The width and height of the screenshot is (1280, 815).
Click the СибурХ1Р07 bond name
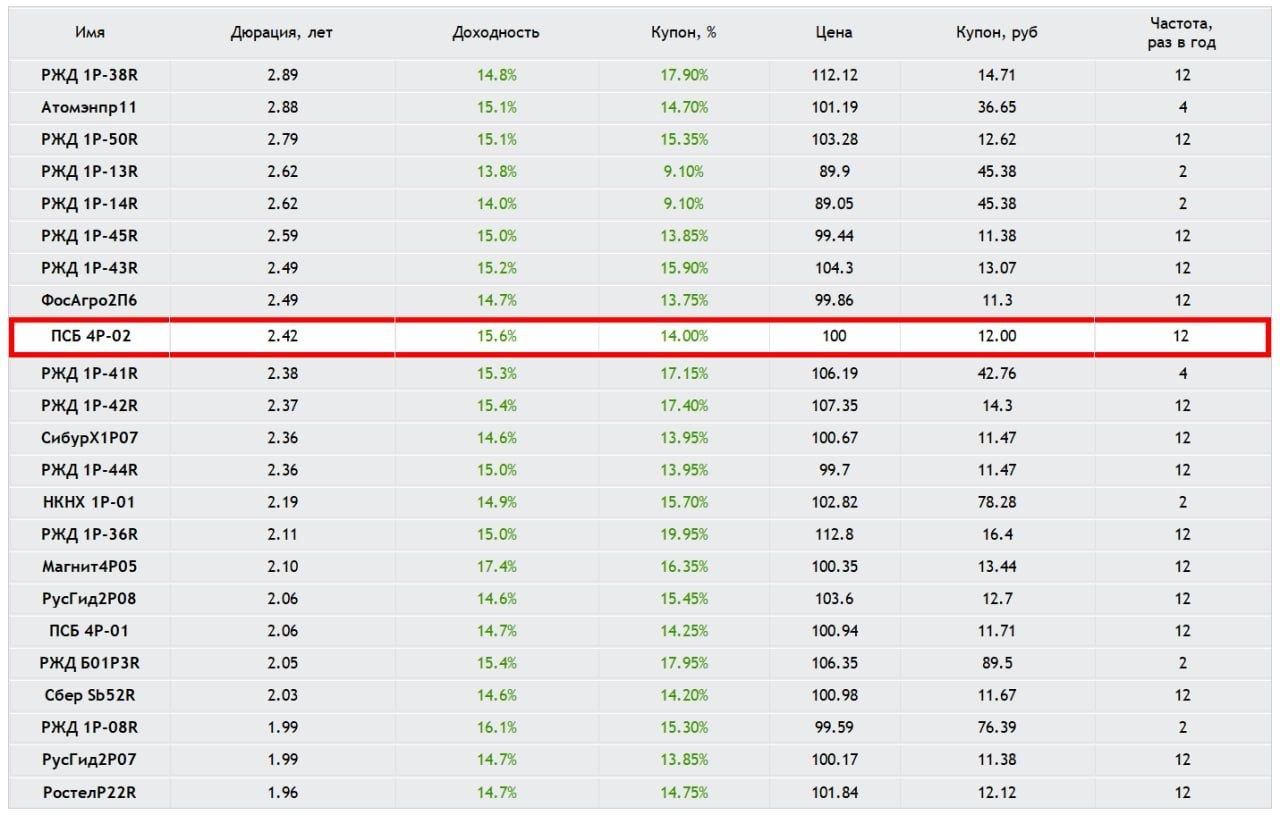point(89,438)
